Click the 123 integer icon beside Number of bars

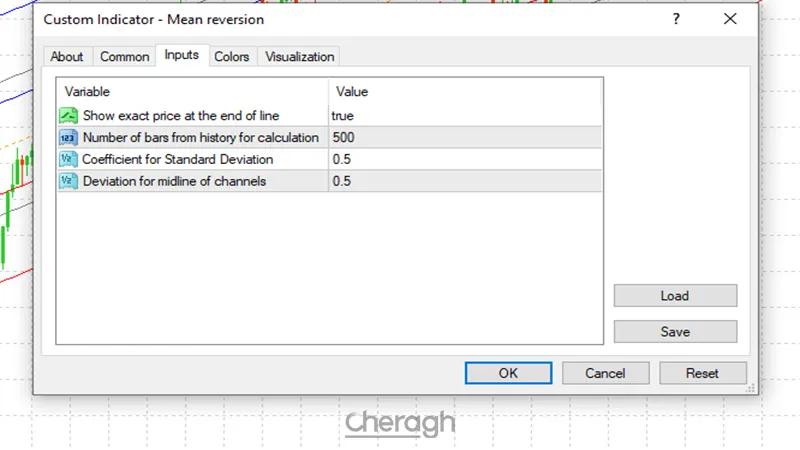click(69, 138)
